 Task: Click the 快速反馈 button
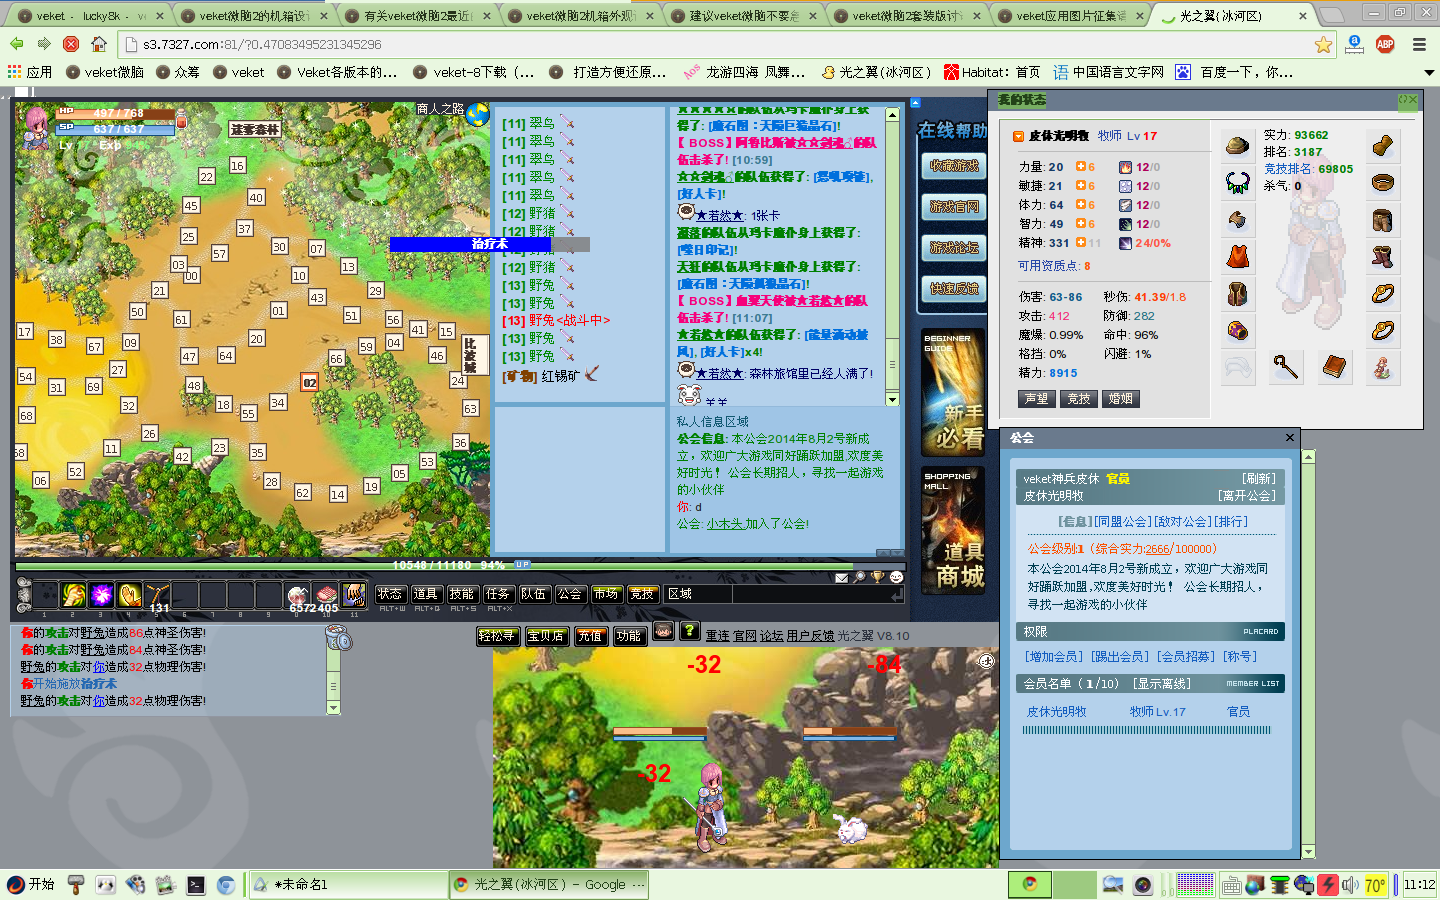tap(955, 289)
